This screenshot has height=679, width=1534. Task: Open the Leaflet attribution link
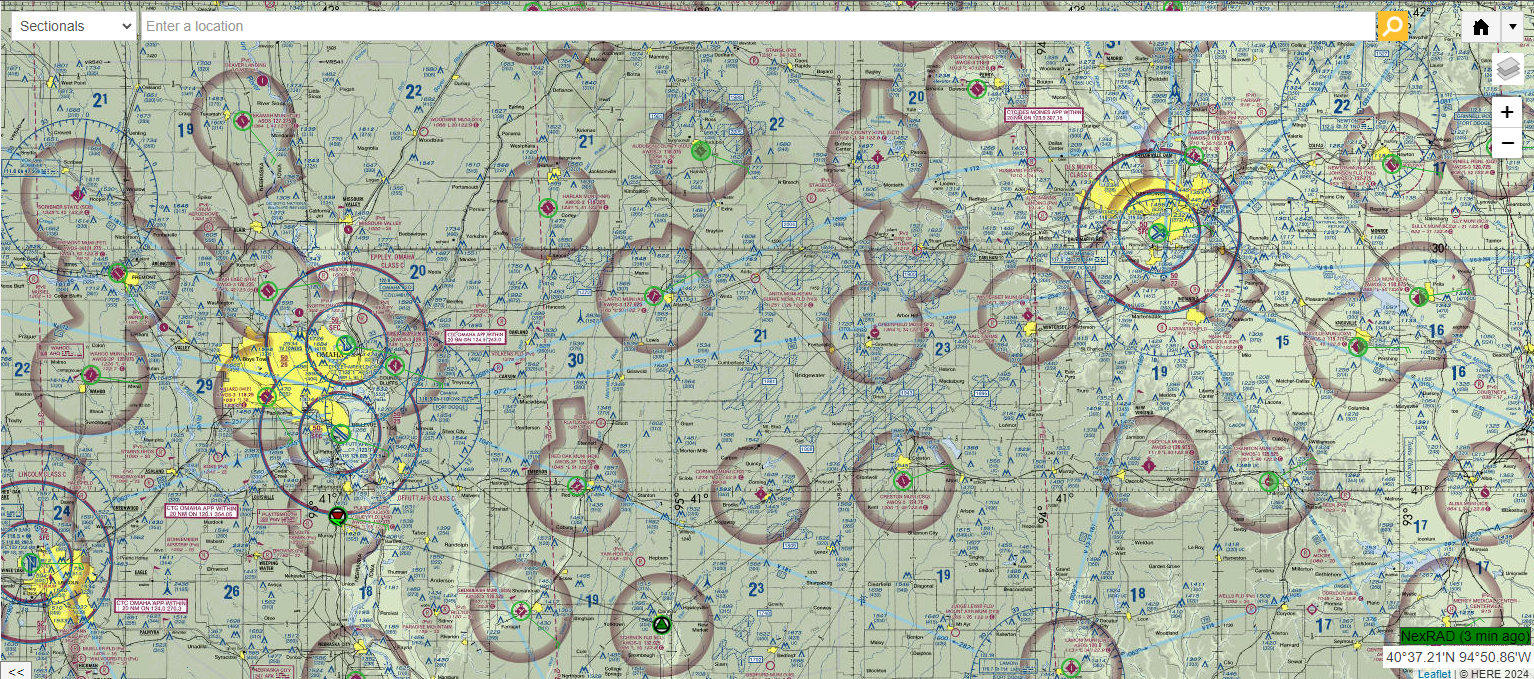pyautogui.click(x=1435, y=674)
